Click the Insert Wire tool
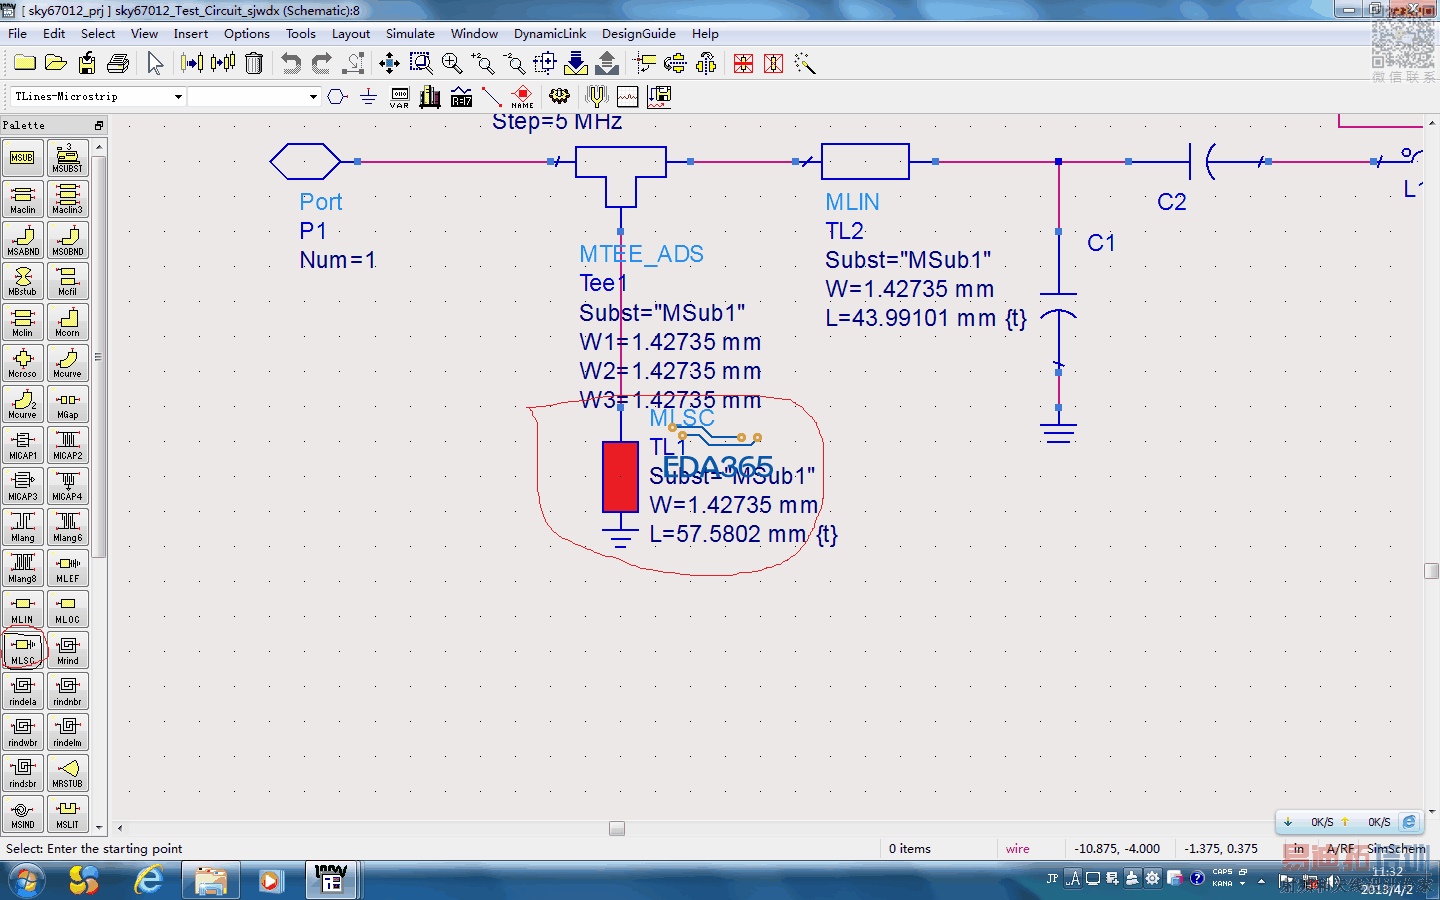This screenshot has height=900, width=1440. tap(491, 96)
